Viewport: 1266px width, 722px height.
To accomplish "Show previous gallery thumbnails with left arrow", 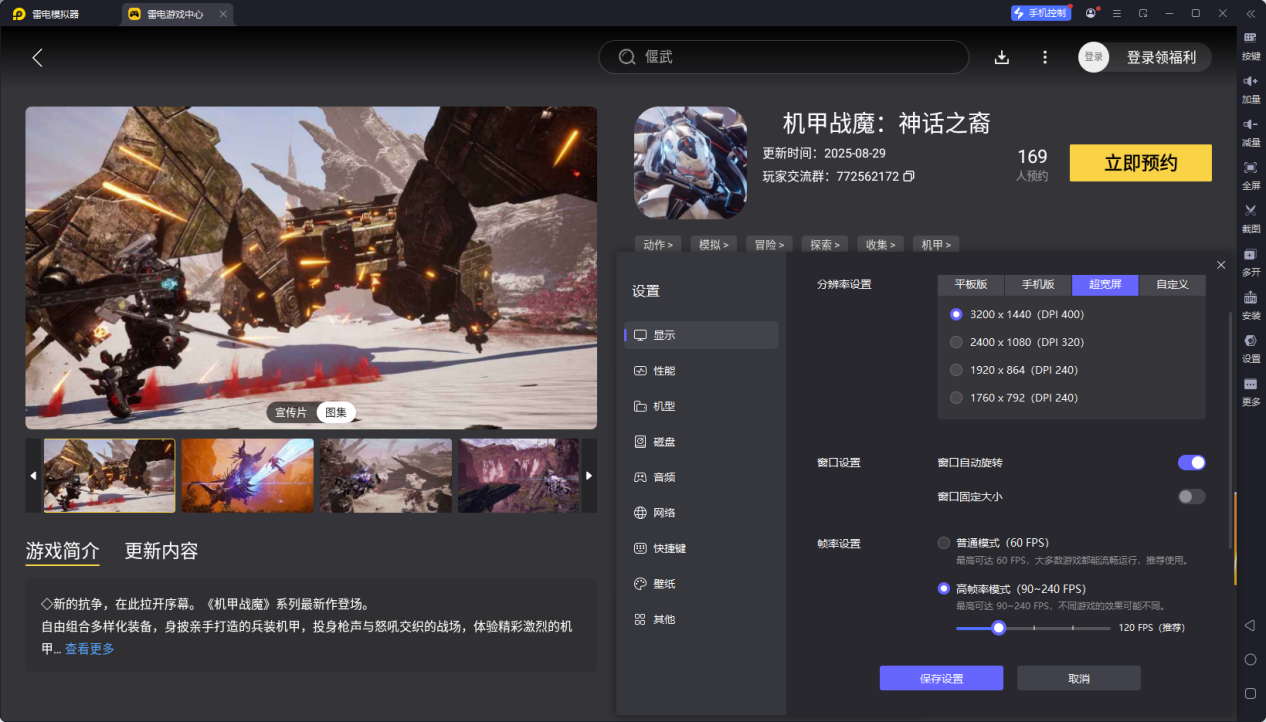I will tap(33, 476).
